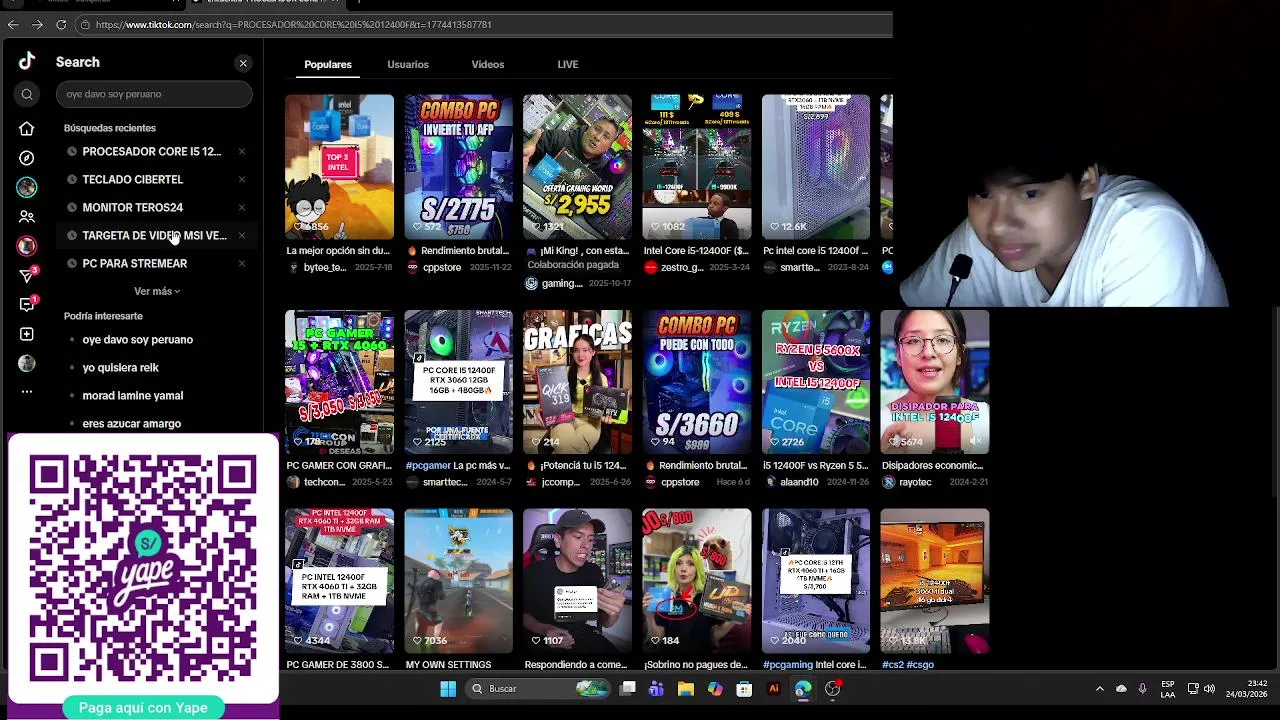Open File Explorer from taskbar
The height and width of the screenshot is (720, 1280).
tap(685, 689)
